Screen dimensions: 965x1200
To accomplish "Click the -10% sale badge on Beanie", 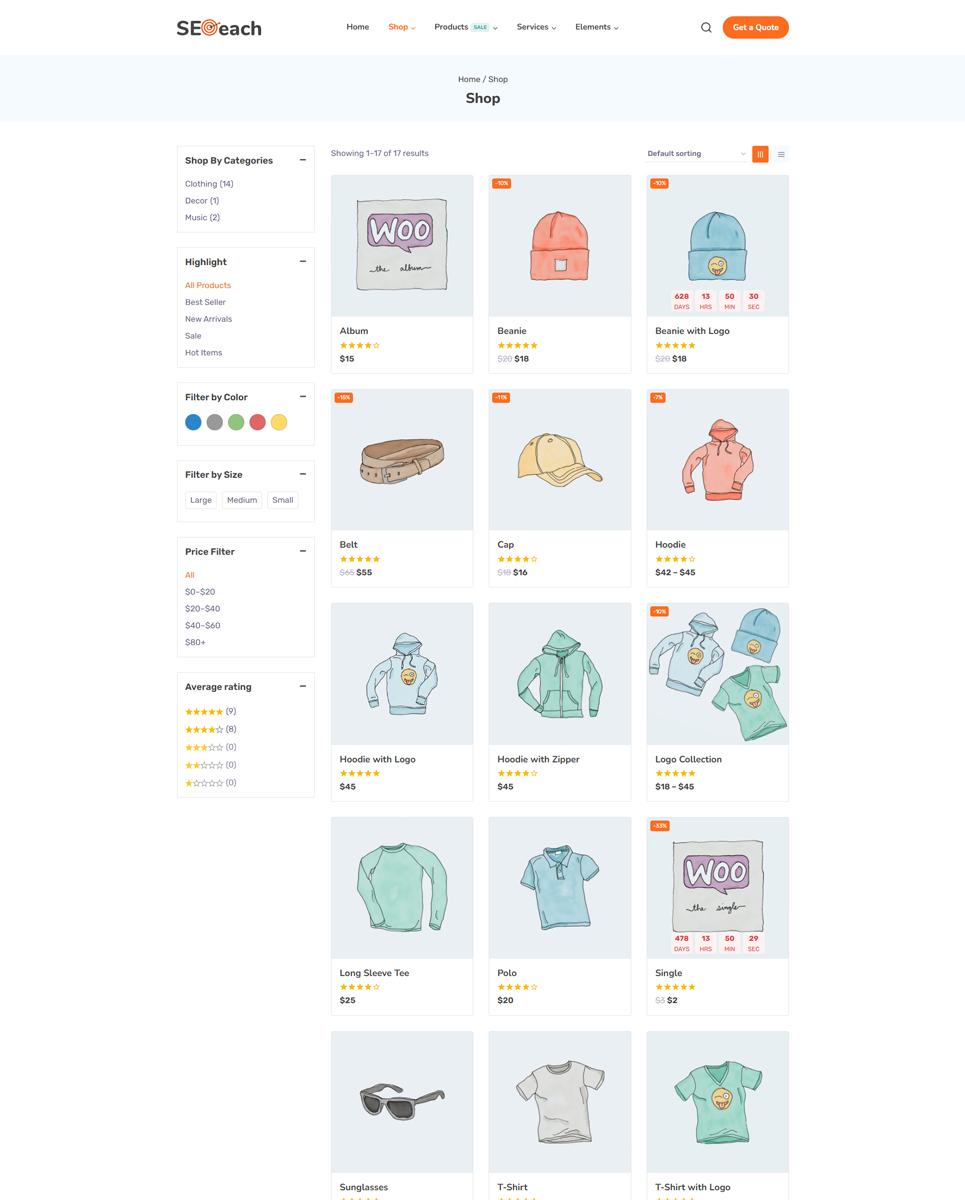I will [501, 183].
